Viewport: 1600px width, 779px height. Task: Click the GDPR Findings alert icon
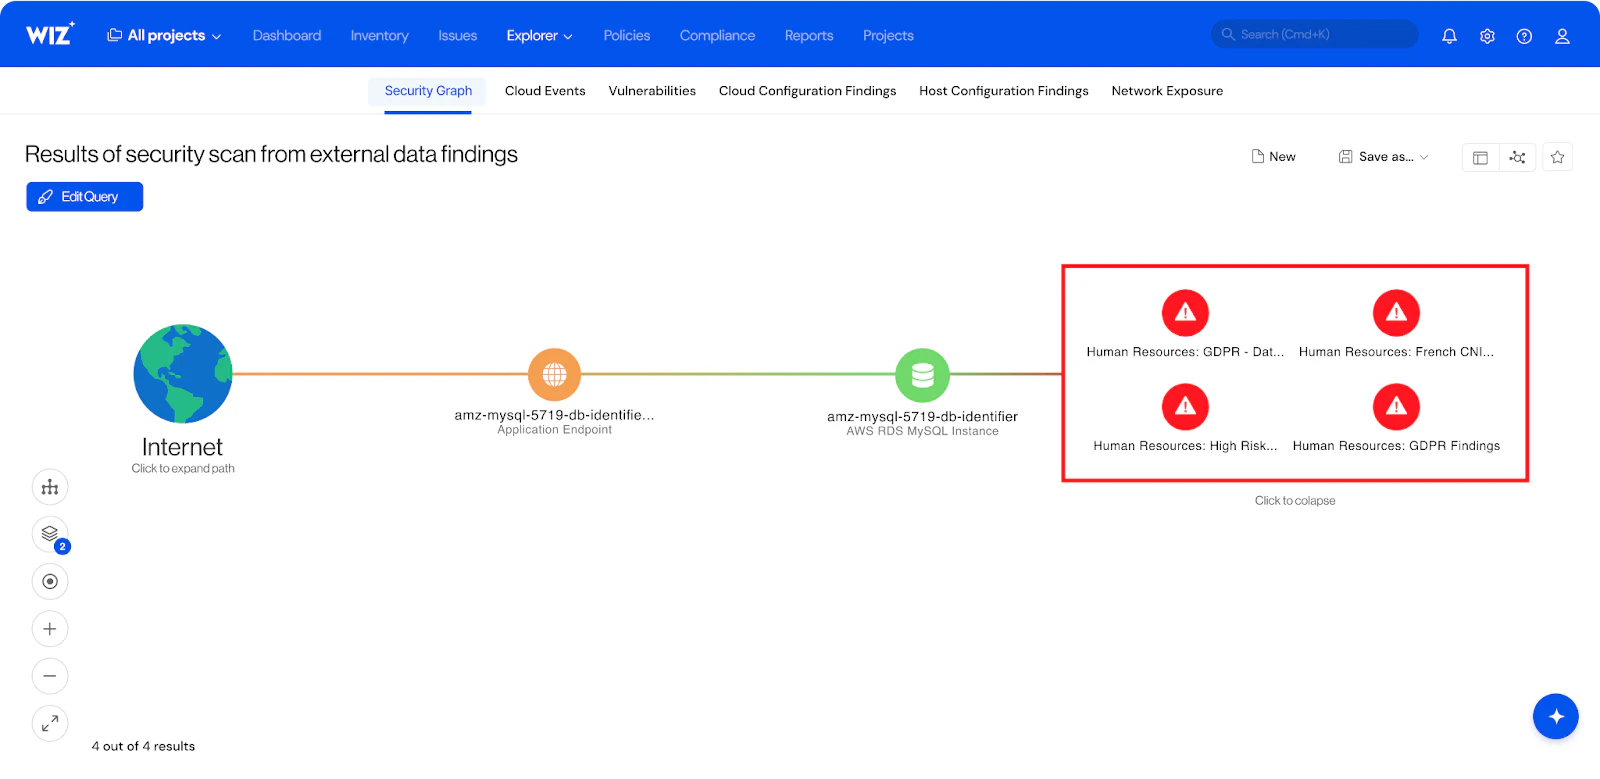click(1396, 407)
